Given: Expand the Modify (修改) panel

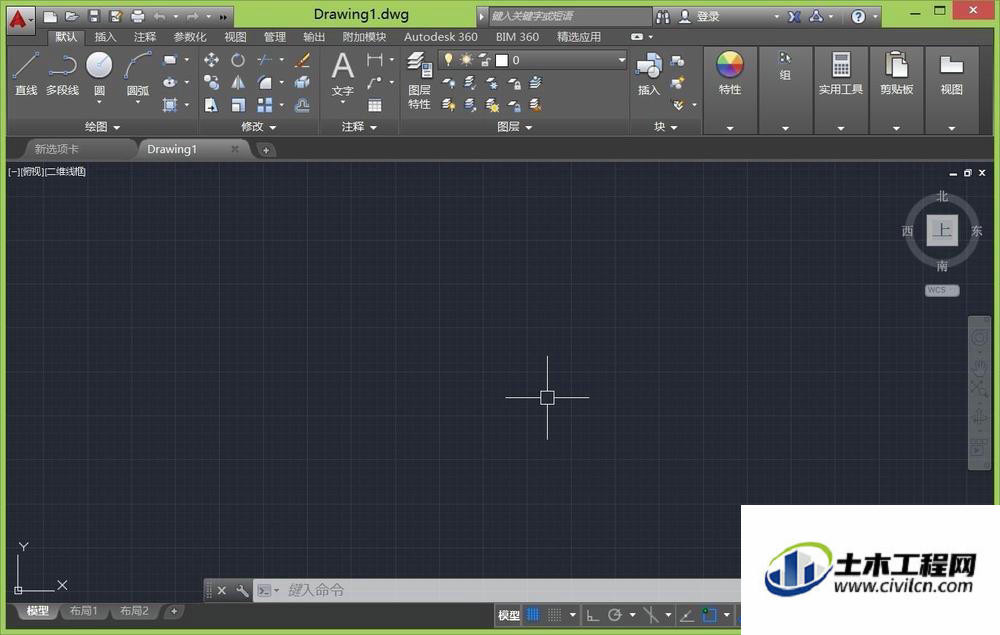Looking at the screenshot, I should click(258, 127).
